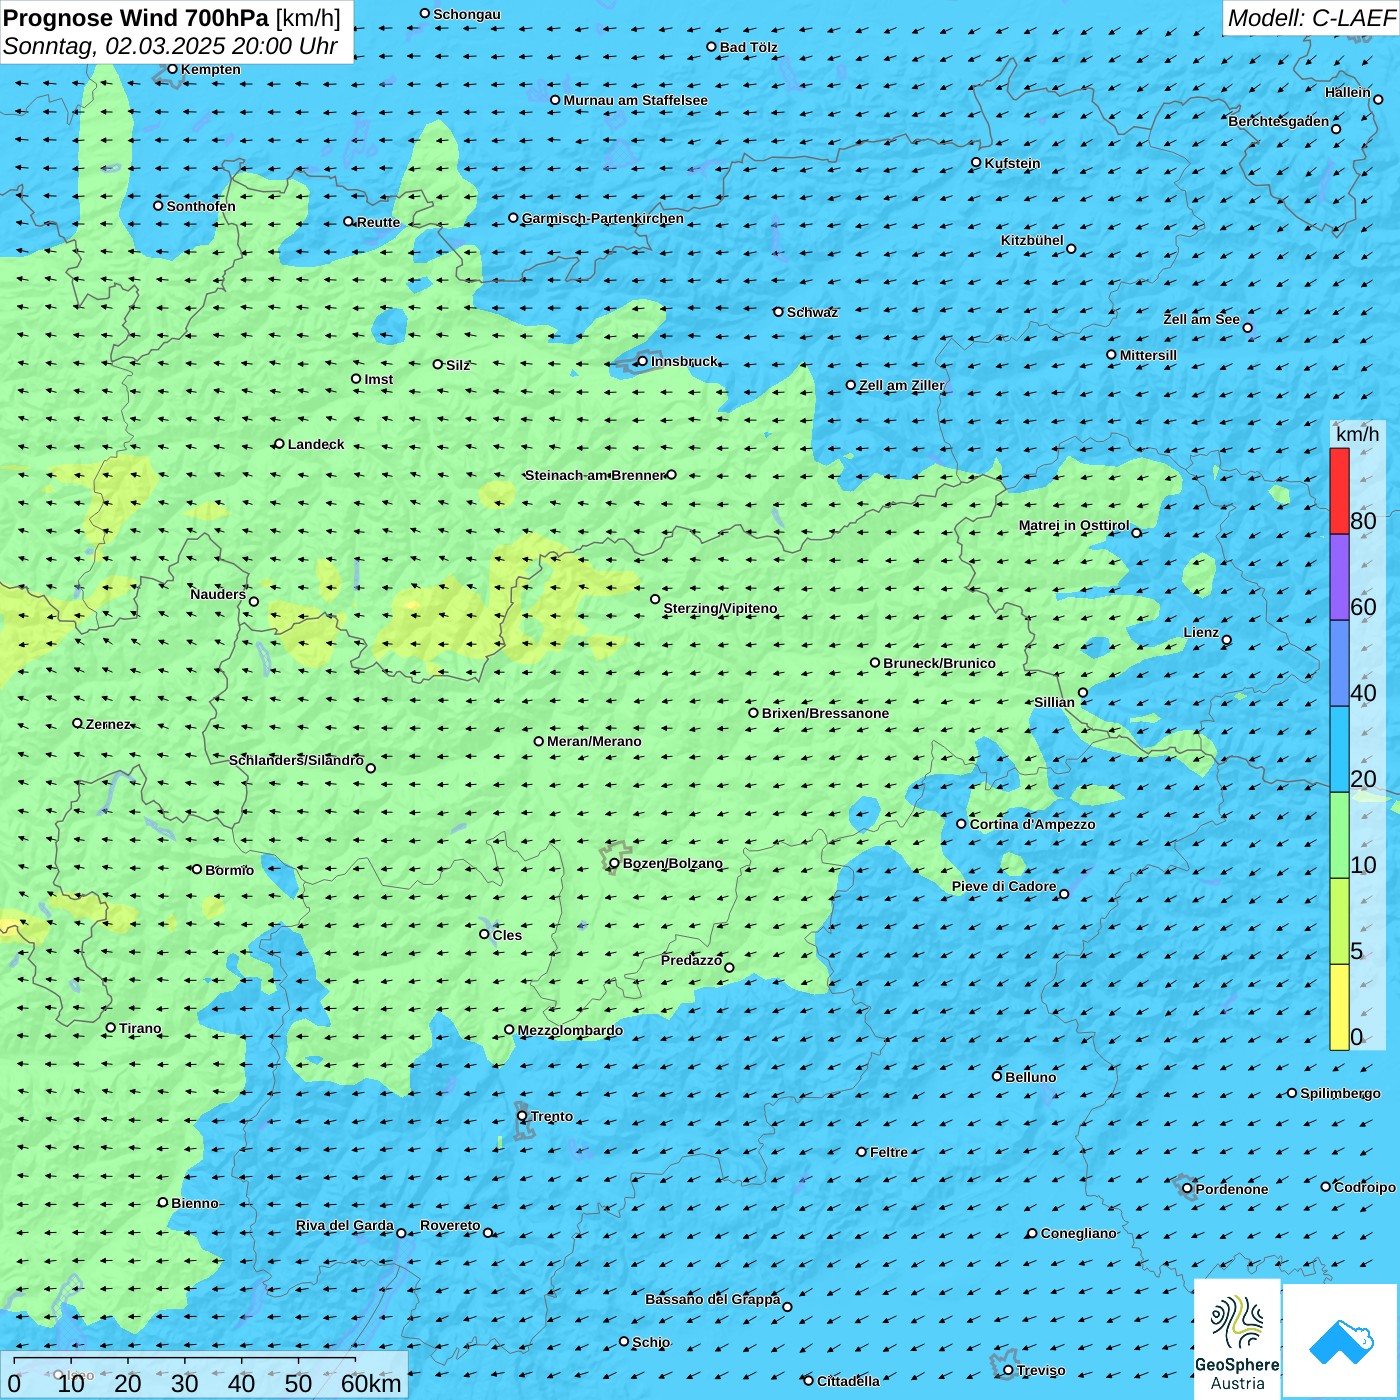The image size is (1400, 1400).
Task: Select the Lienz location marker
Action: [x=1227, y=640]
